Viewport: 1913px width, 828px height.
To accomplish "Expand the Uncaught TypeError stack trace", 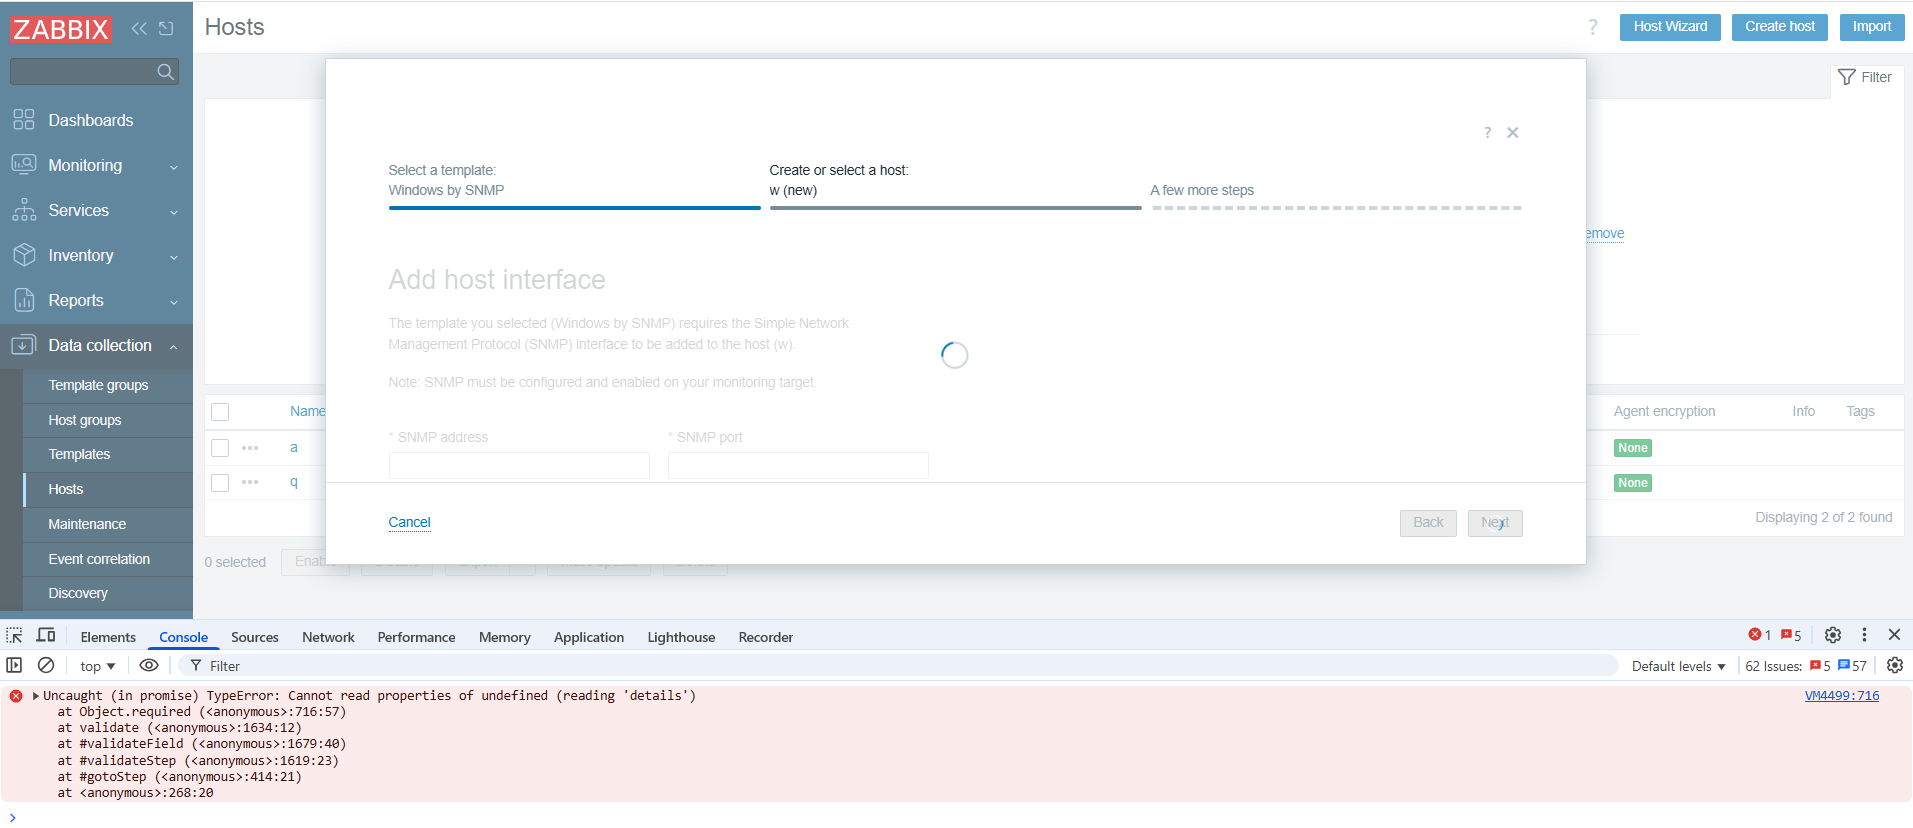I will tap(36, 696).
